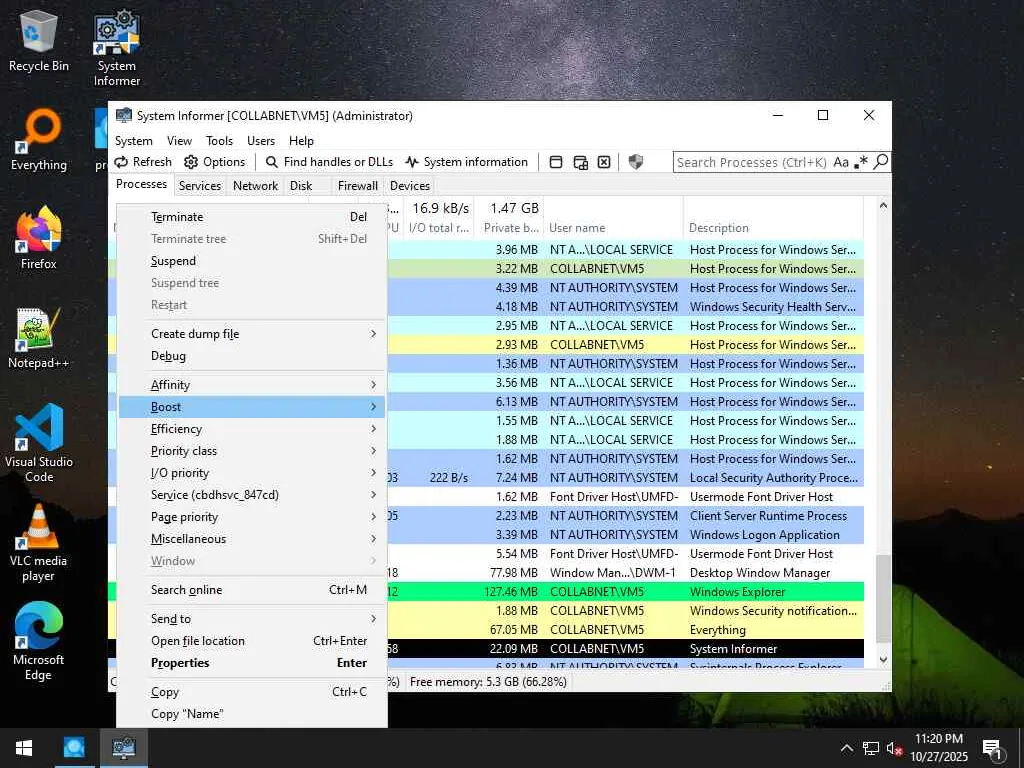This screenshot has height=768, width=1024.
Task: Open System information graph window
Action: (466, 162)
